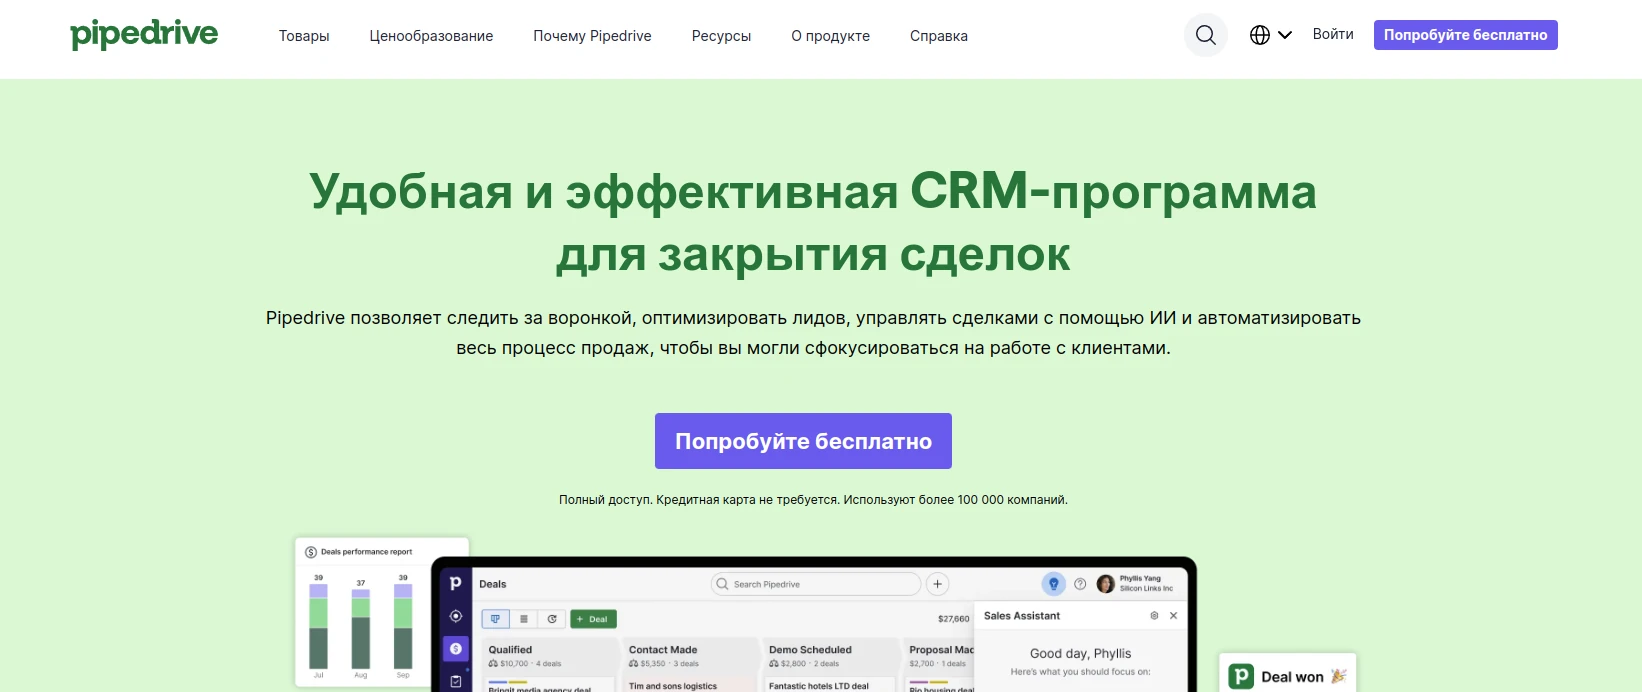The width and height of the screenshot is (1642, 692).
Task: Click the Qualified column header in preview
Action: pyautogui.click(x=510, y=650)
